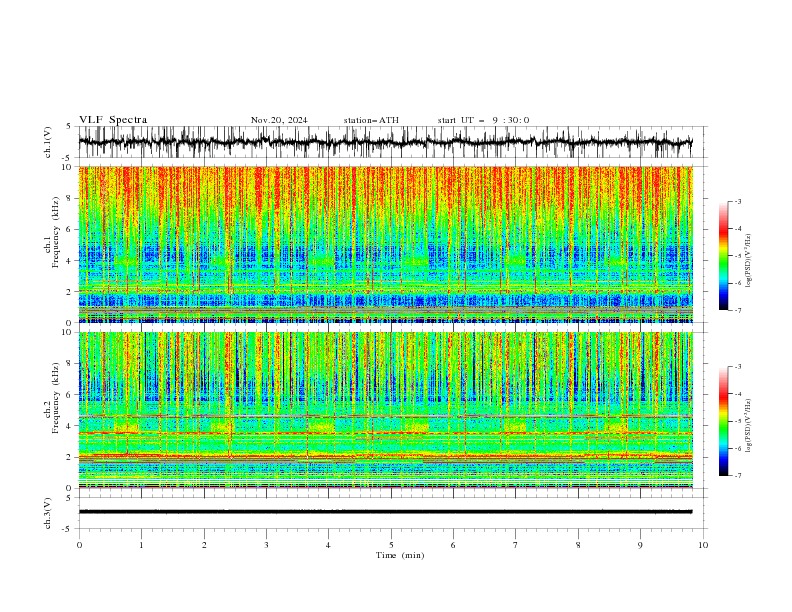
Task: Select the date 'Nov.20, 2024'
Action: (x=279, y=120)
